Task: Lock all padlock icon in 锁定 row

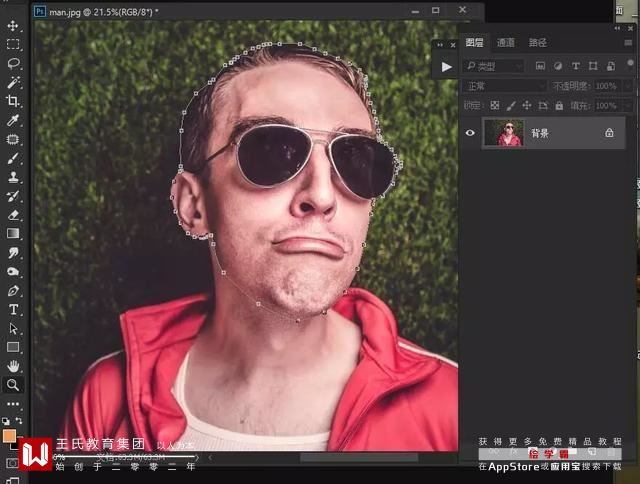Action: click(559, 106)
